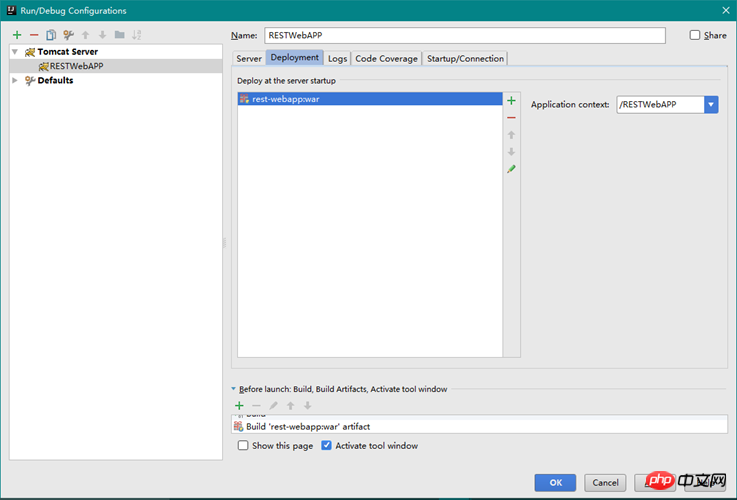Edit artifact with green pencil icon
The image size is (737, 500).
coord(511,169)
